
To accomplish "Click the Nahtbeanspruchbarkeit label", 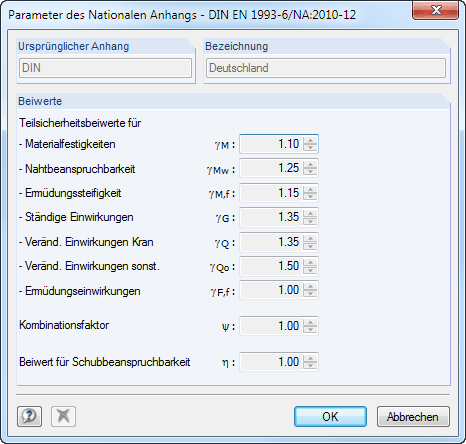I will pos(77,169).
